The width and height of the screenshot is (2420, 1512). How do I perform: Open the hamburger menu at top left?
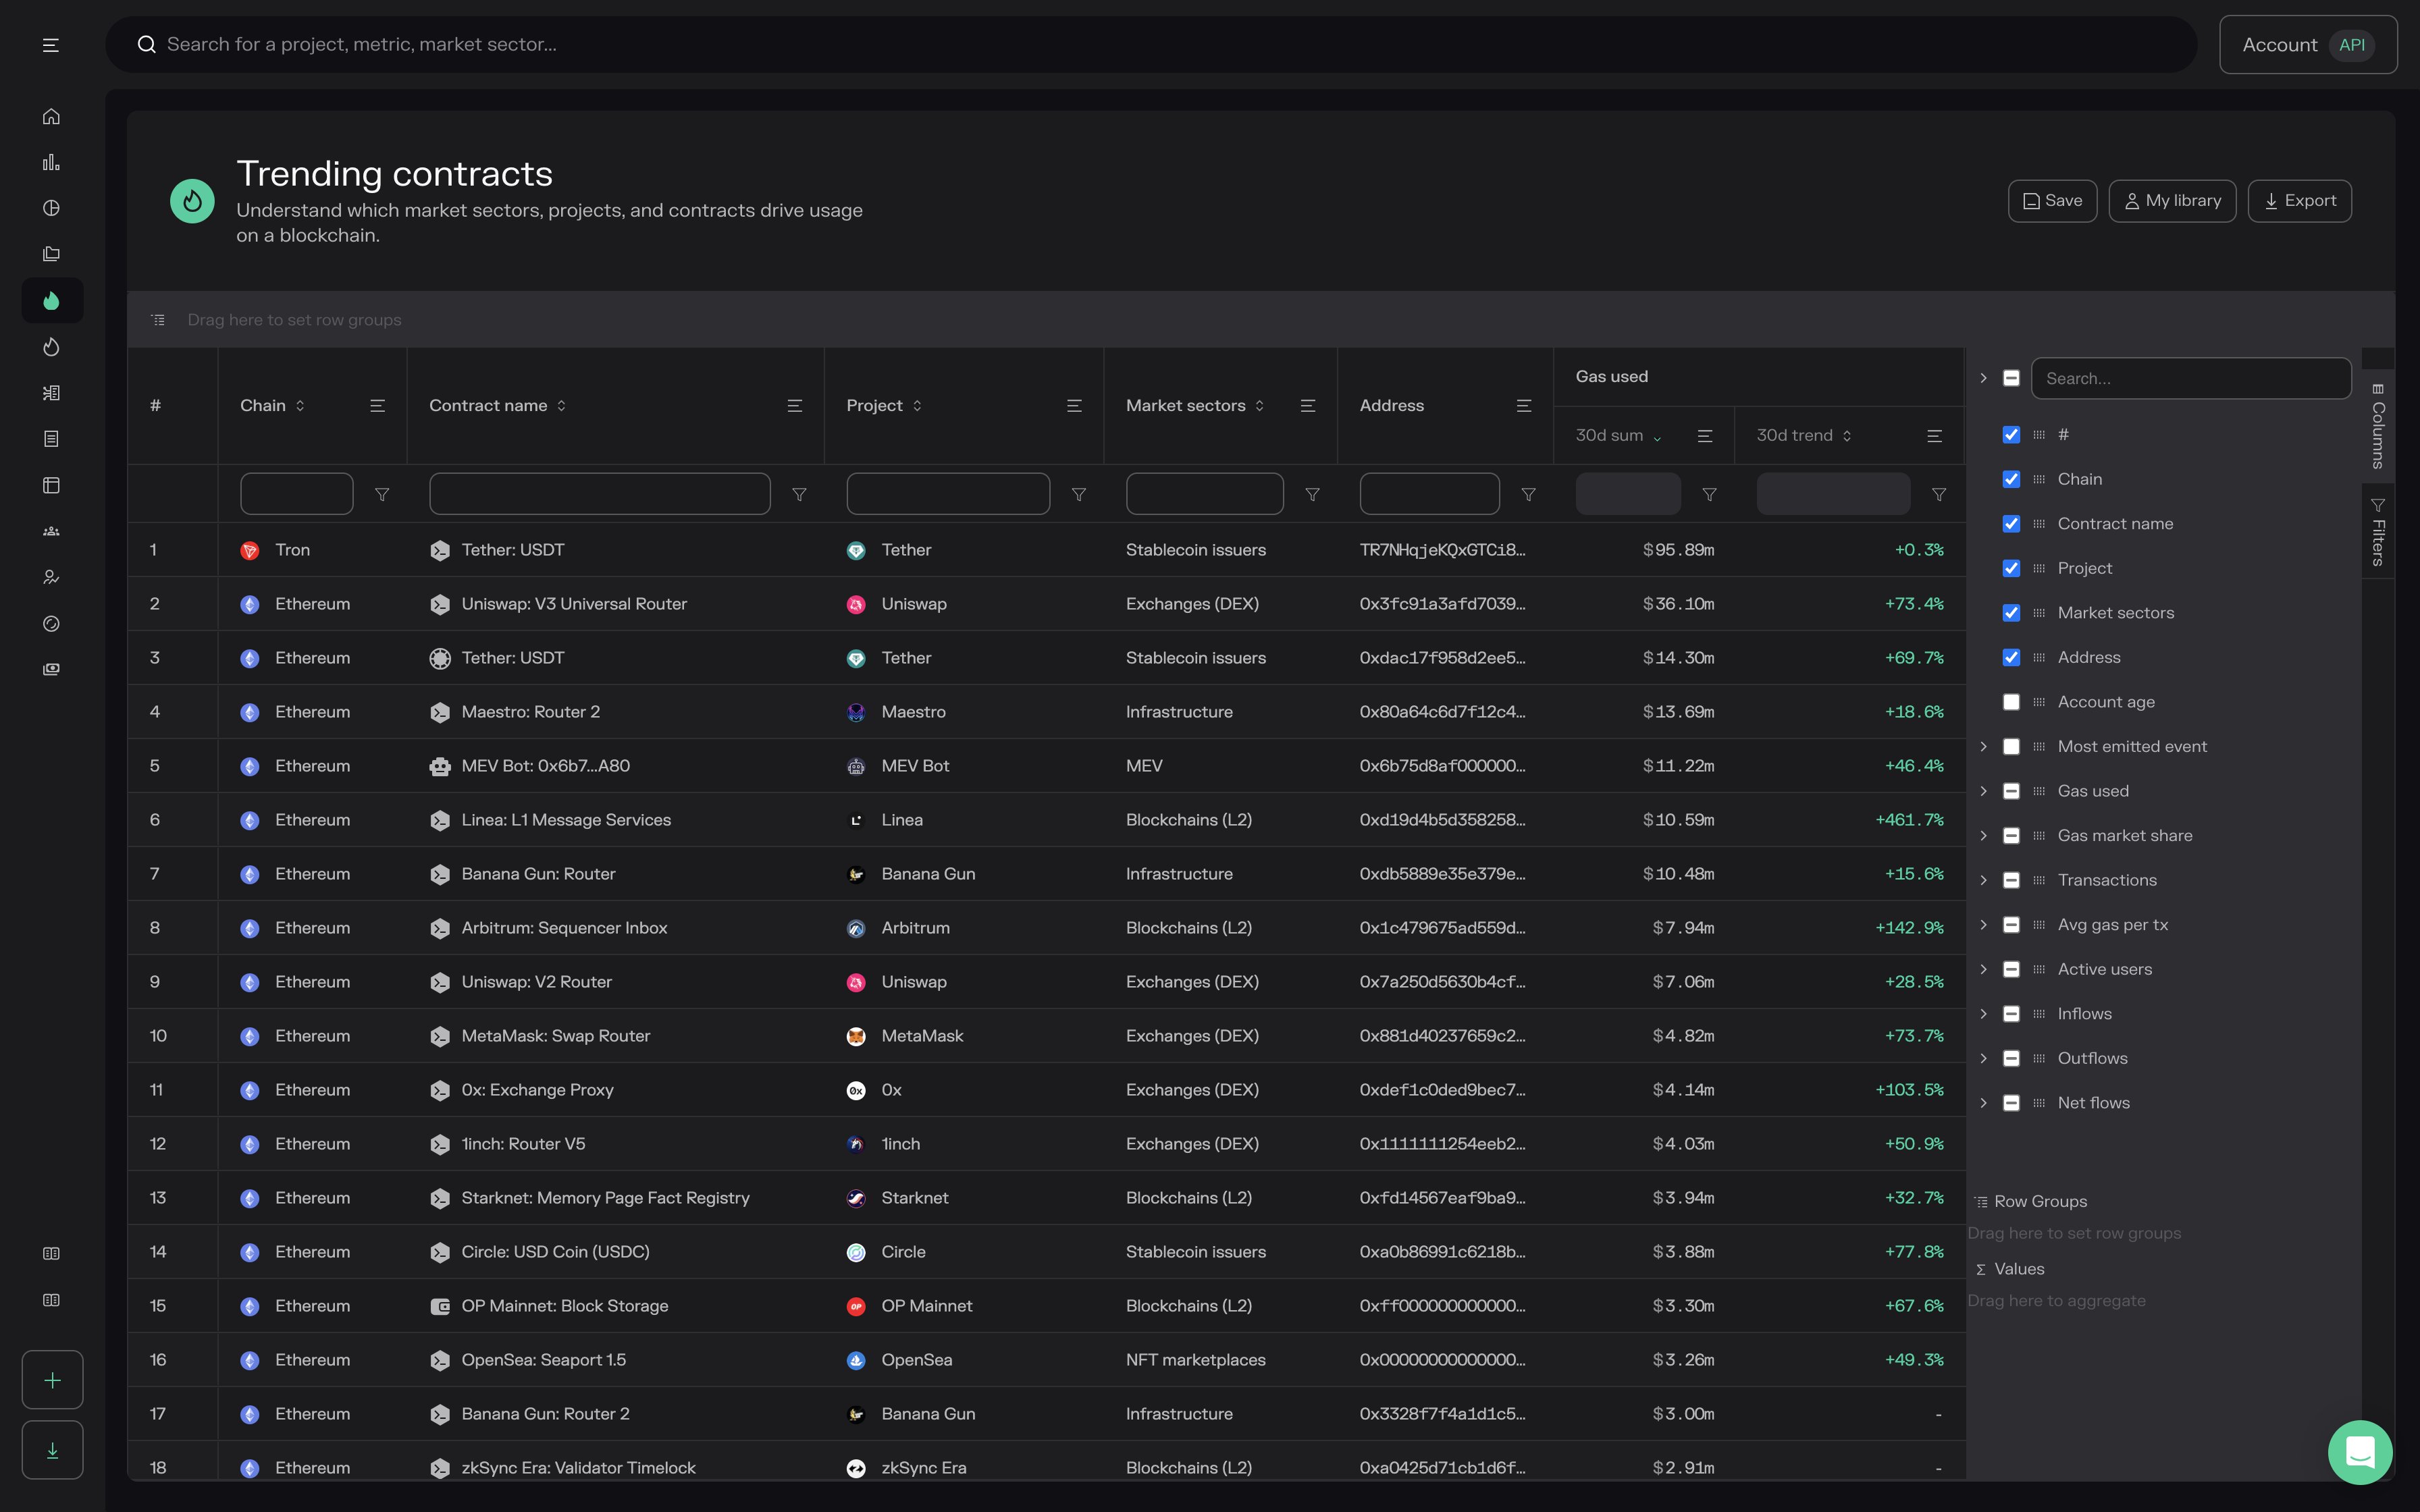coord(51,45)
